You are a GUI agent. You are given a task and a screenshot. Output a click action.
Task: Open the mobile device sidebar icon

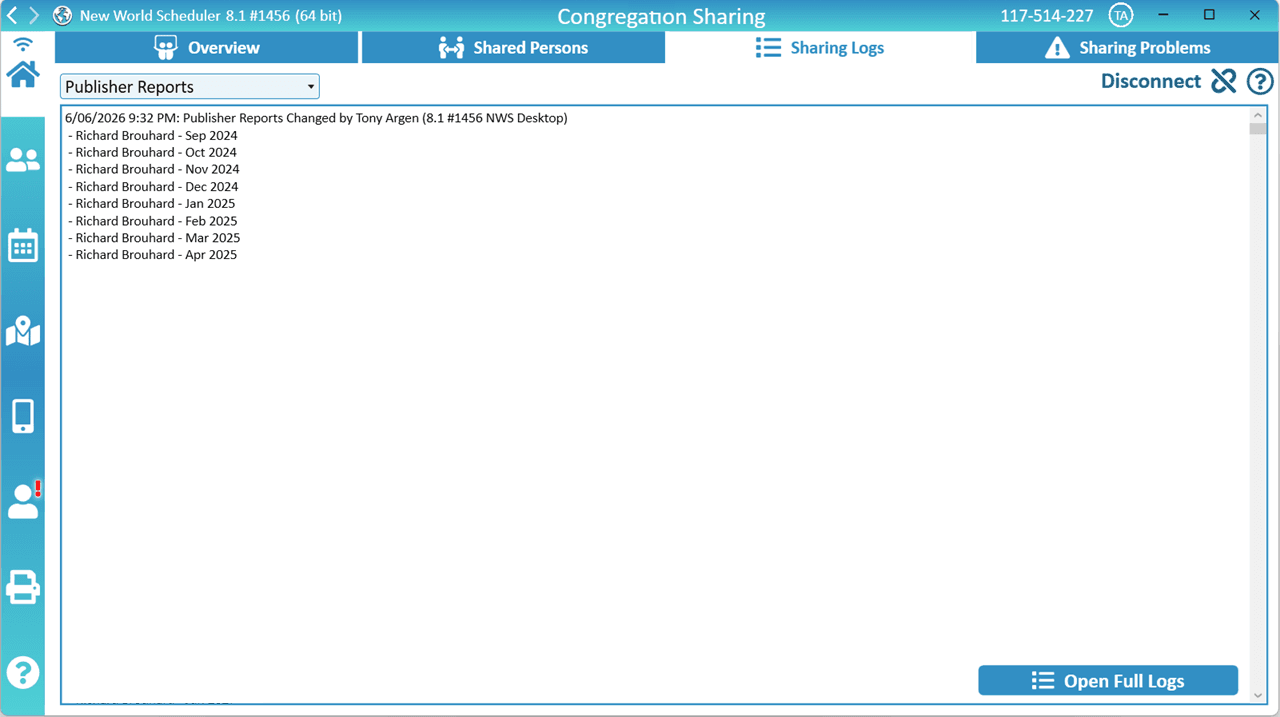[23, 416]
